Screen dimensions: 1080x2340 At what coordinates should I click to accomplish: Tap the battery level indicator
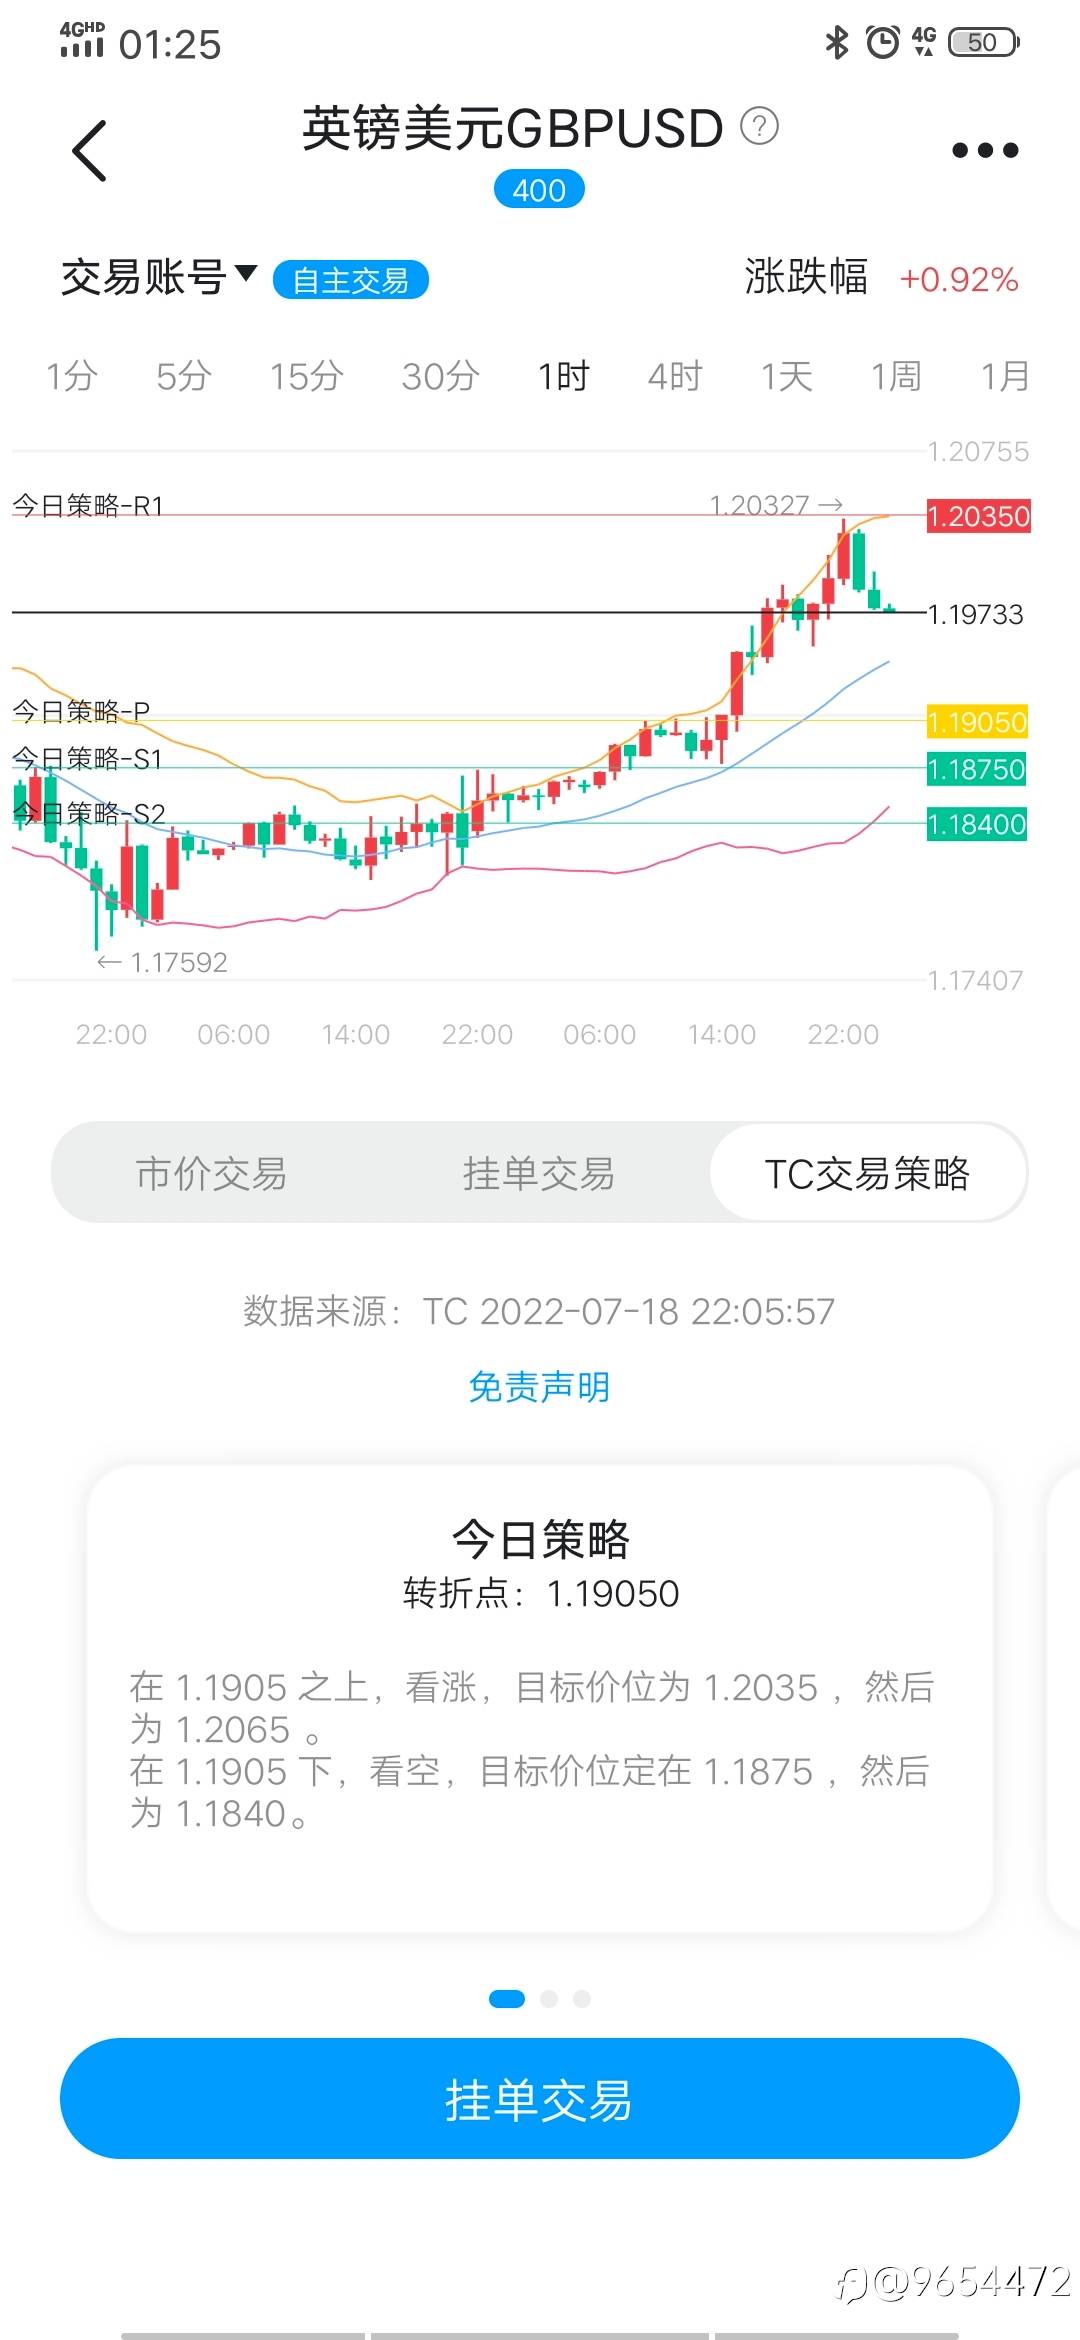click(983, 42)
